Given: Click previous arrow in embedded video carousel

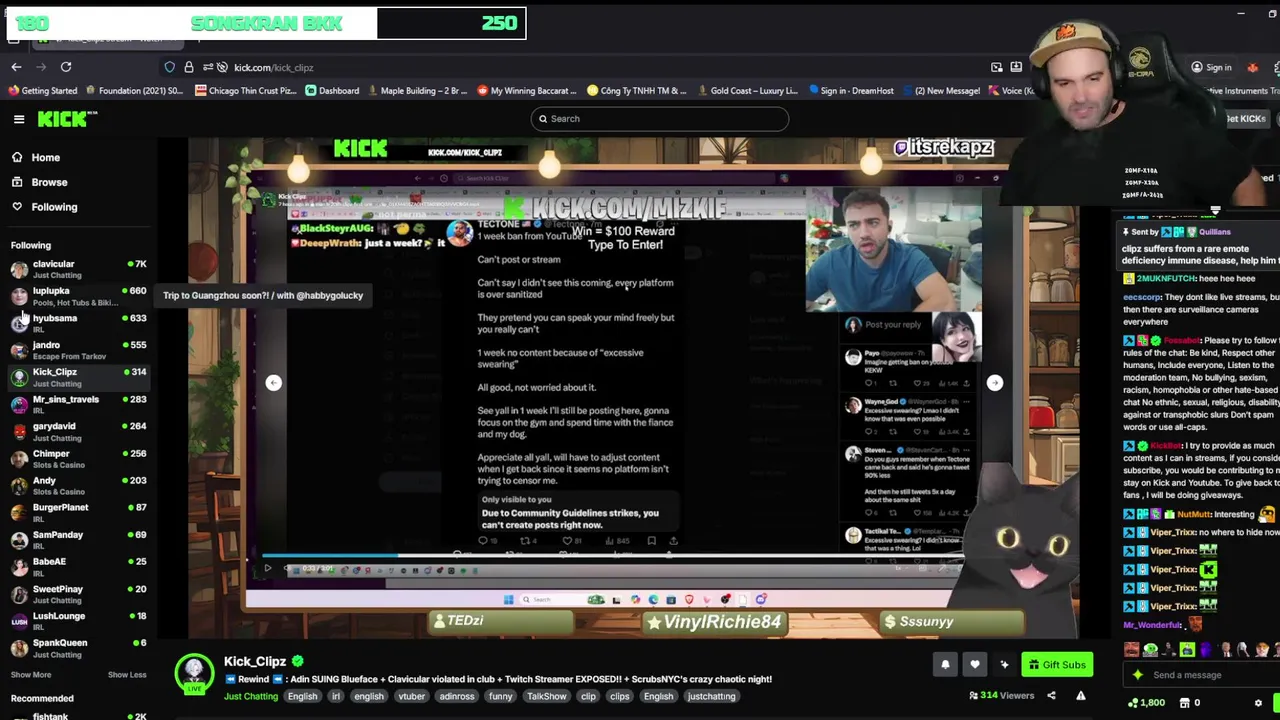Looking at the screenshot, I should click(273, 383).
